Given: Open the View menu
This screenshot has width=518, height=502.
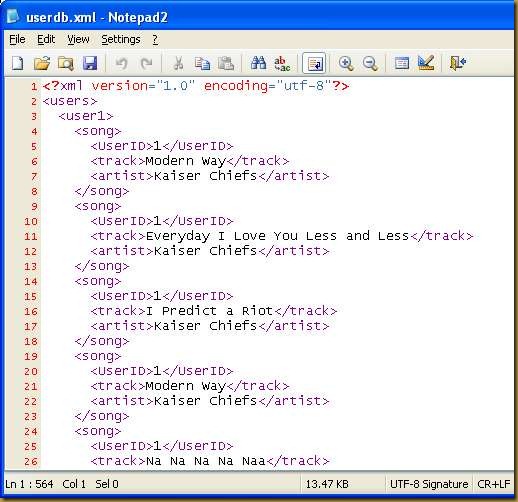Looking at the screenshot, I should tap(78, 39).
